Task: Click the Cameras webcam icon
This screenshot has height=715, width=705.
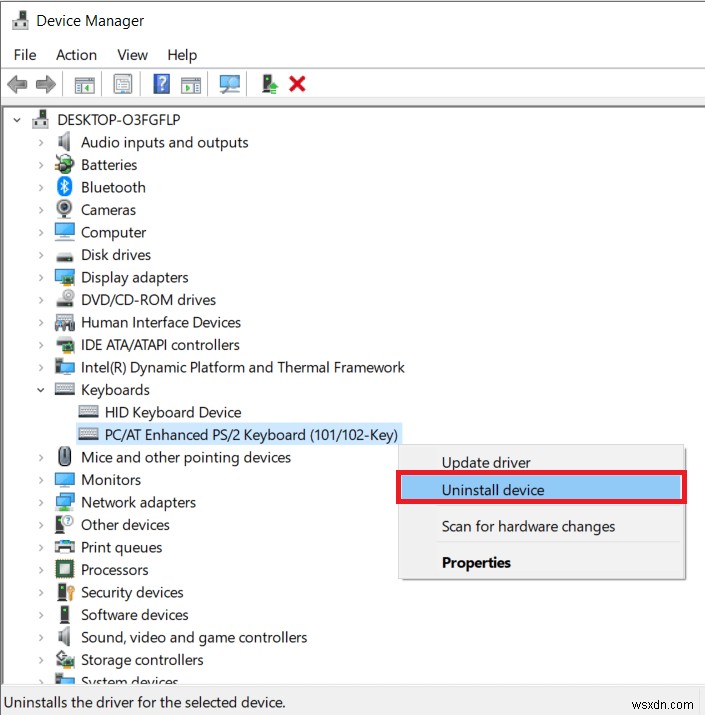Action: pos(64,209)
